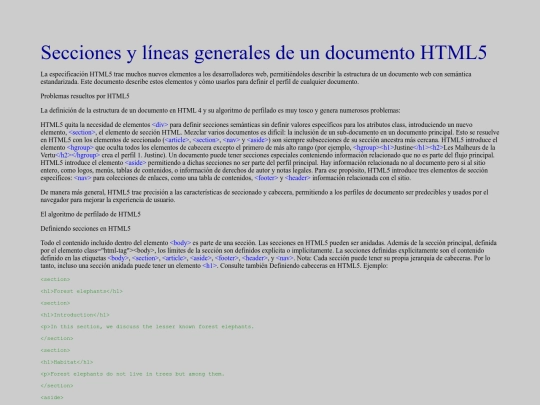Click code line '<h1>Introduction</h1>'
Screen dimensions: 540x405
[x=75, y=315]
